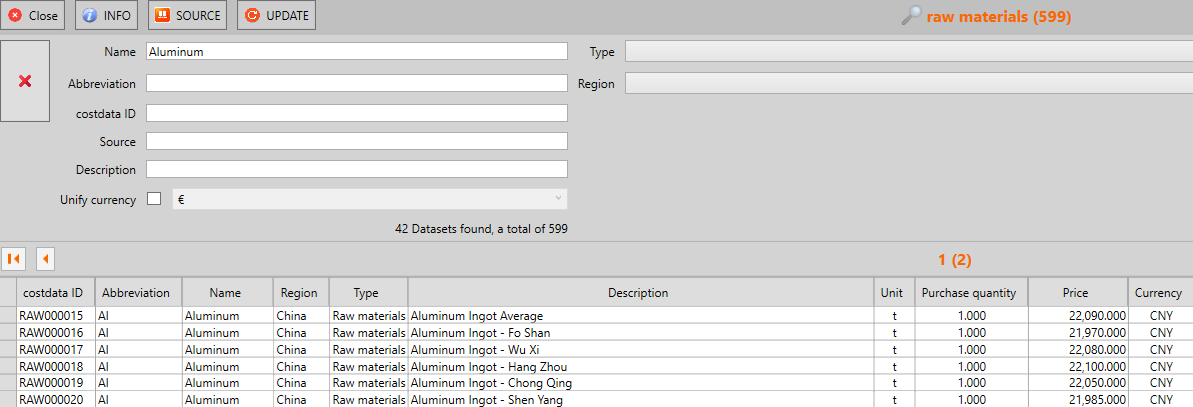Click the costdata ID input field

coord(357,113)
